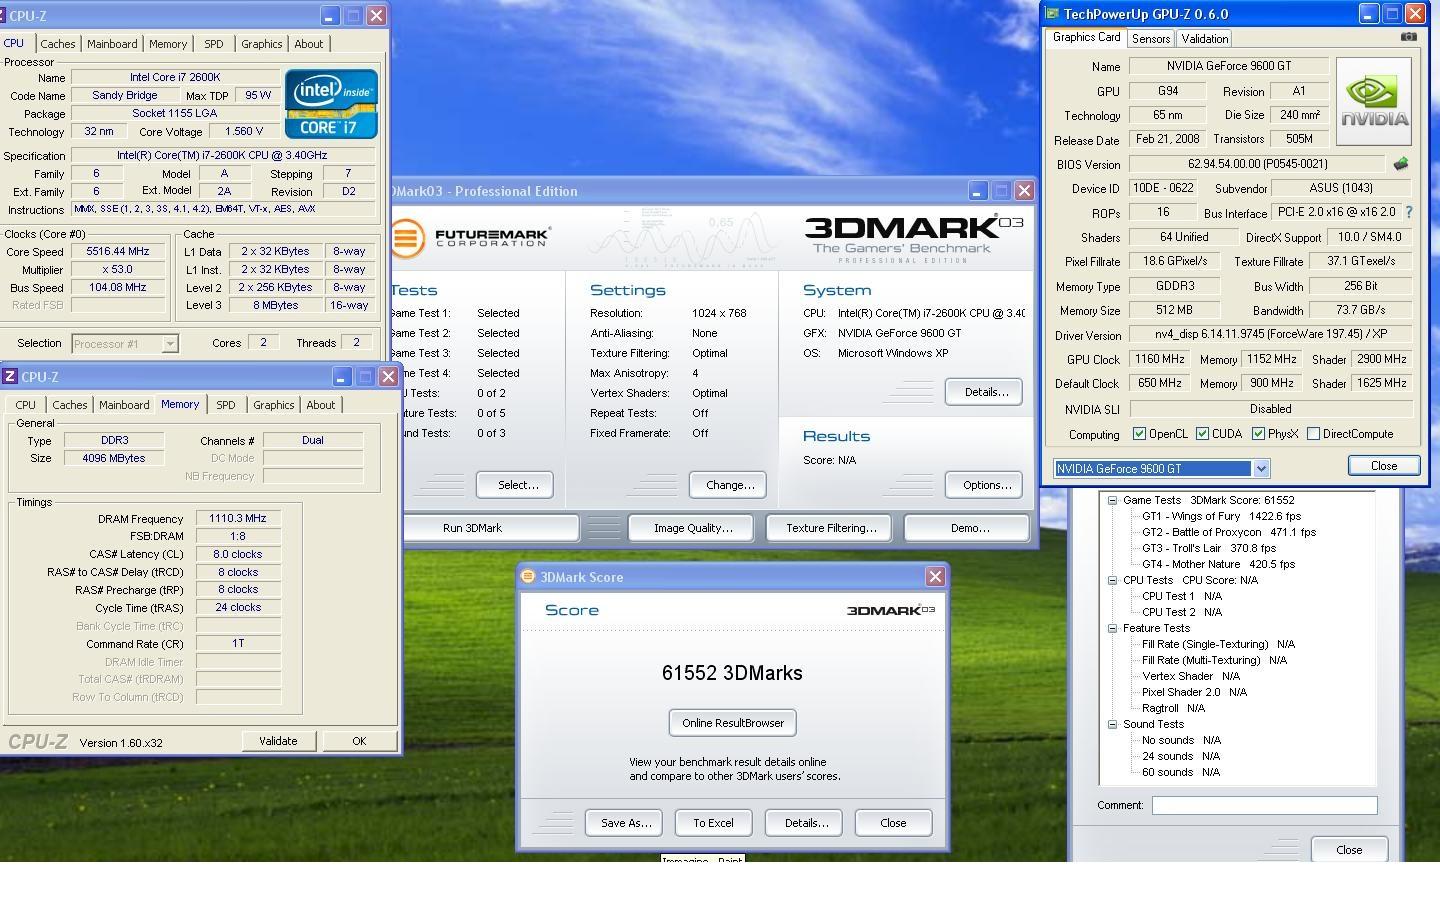
Task: Click Close button in GPU-Z window
Action: (1384, 466)
